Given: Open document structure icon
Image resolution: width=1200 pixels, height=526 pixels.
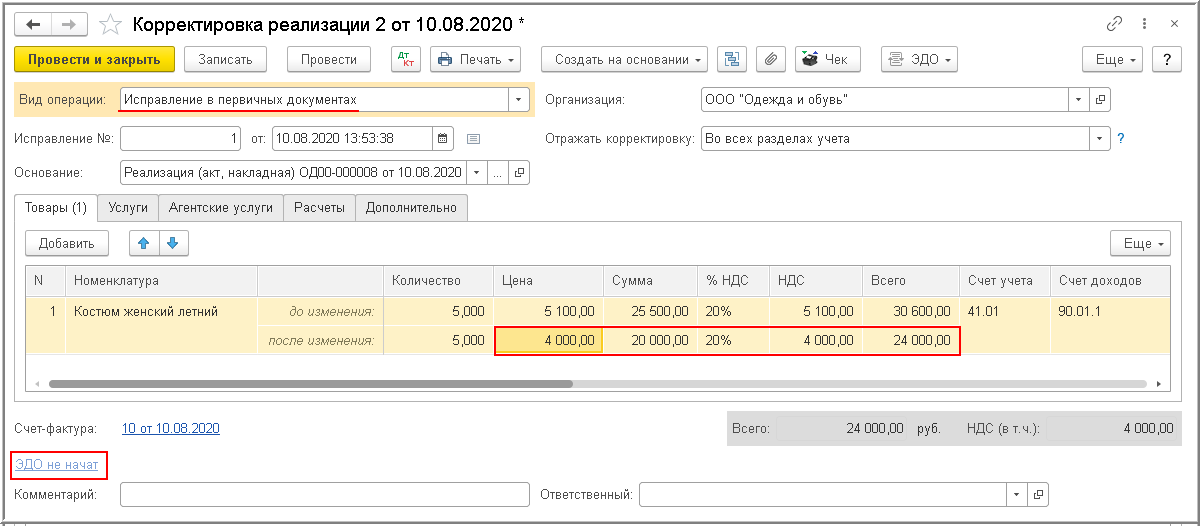Looking at the screenshot, I should click(x=731, y=59).
